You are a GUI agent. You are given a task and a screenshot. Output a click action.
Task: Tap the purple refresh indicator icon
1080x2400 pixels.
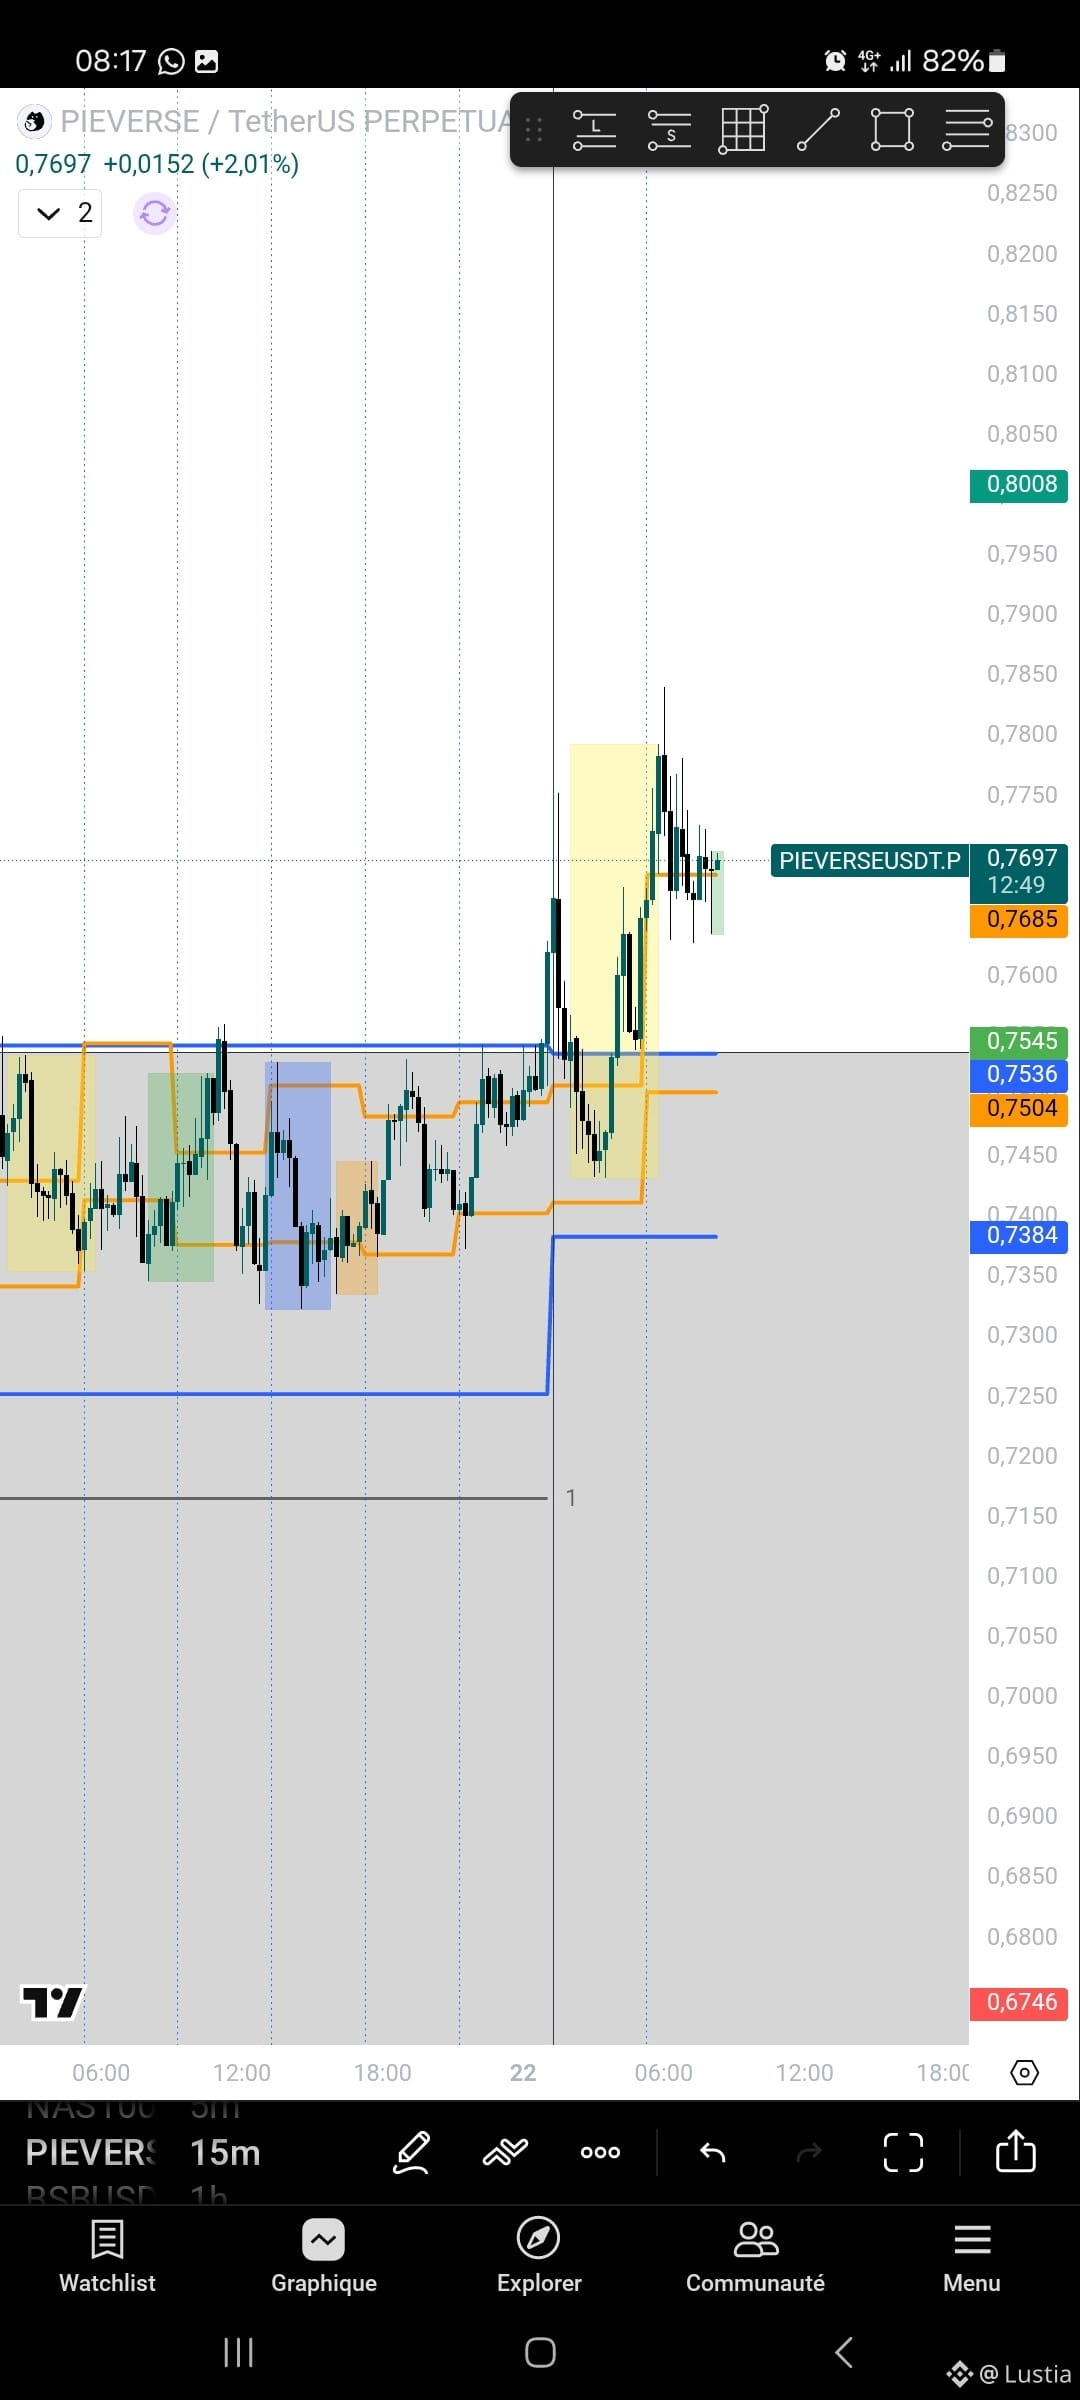[154, 213]
